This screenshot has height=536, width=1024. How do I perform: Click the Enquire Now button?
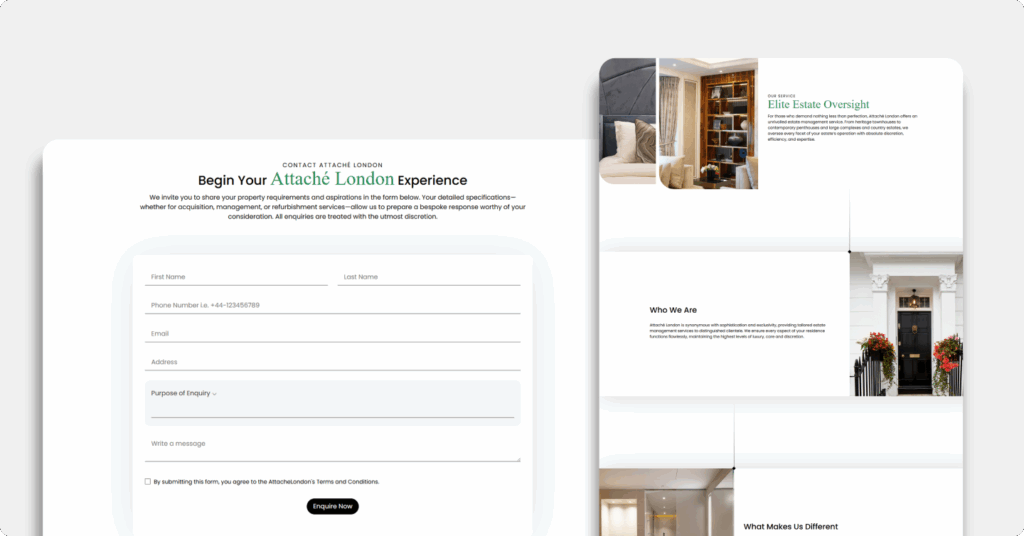332,506
